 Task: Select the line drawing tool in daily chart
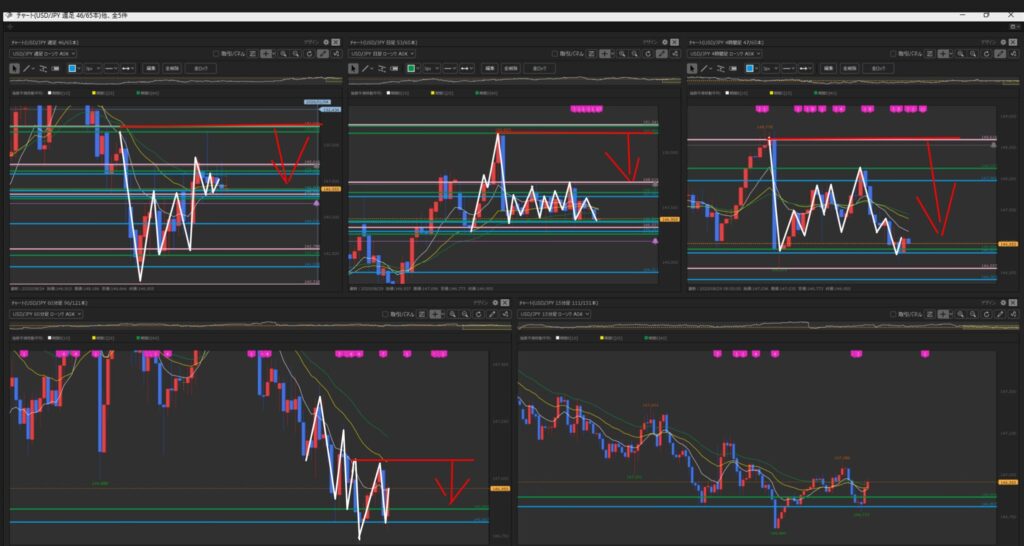pos(365,68)
